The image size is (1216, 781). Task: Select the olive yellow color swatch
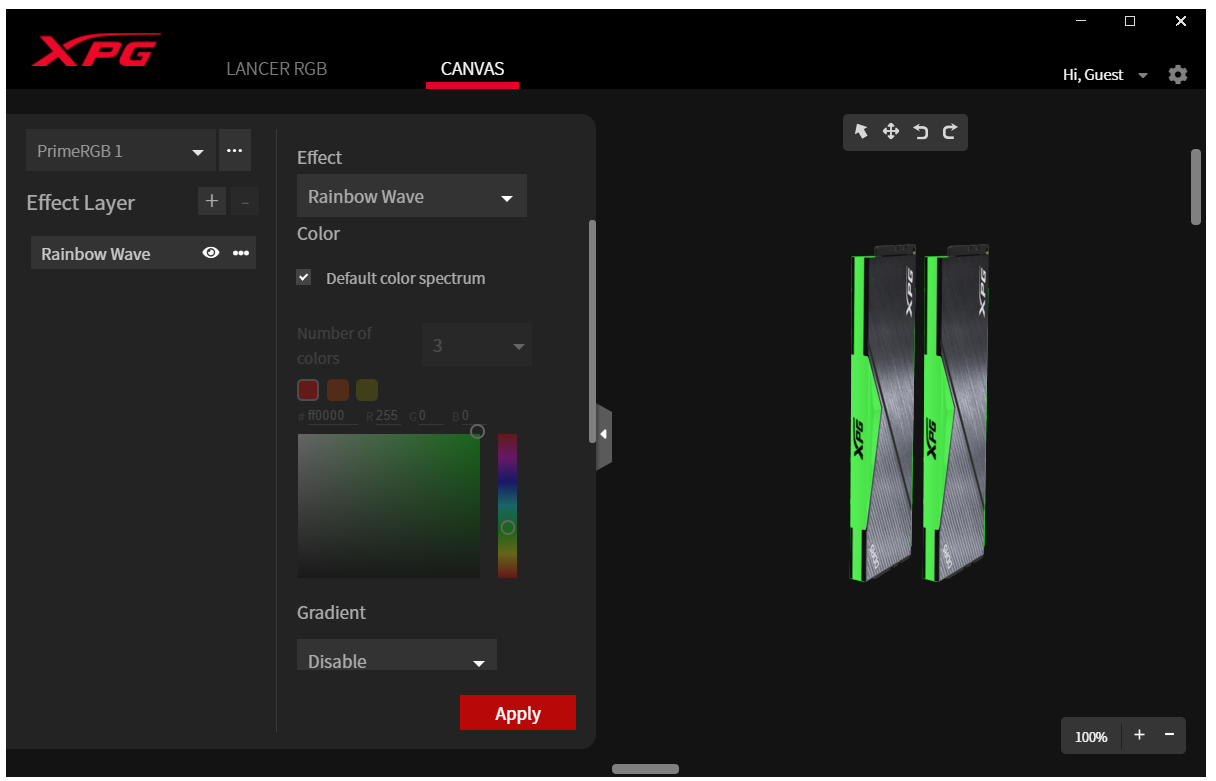point(367,390)
